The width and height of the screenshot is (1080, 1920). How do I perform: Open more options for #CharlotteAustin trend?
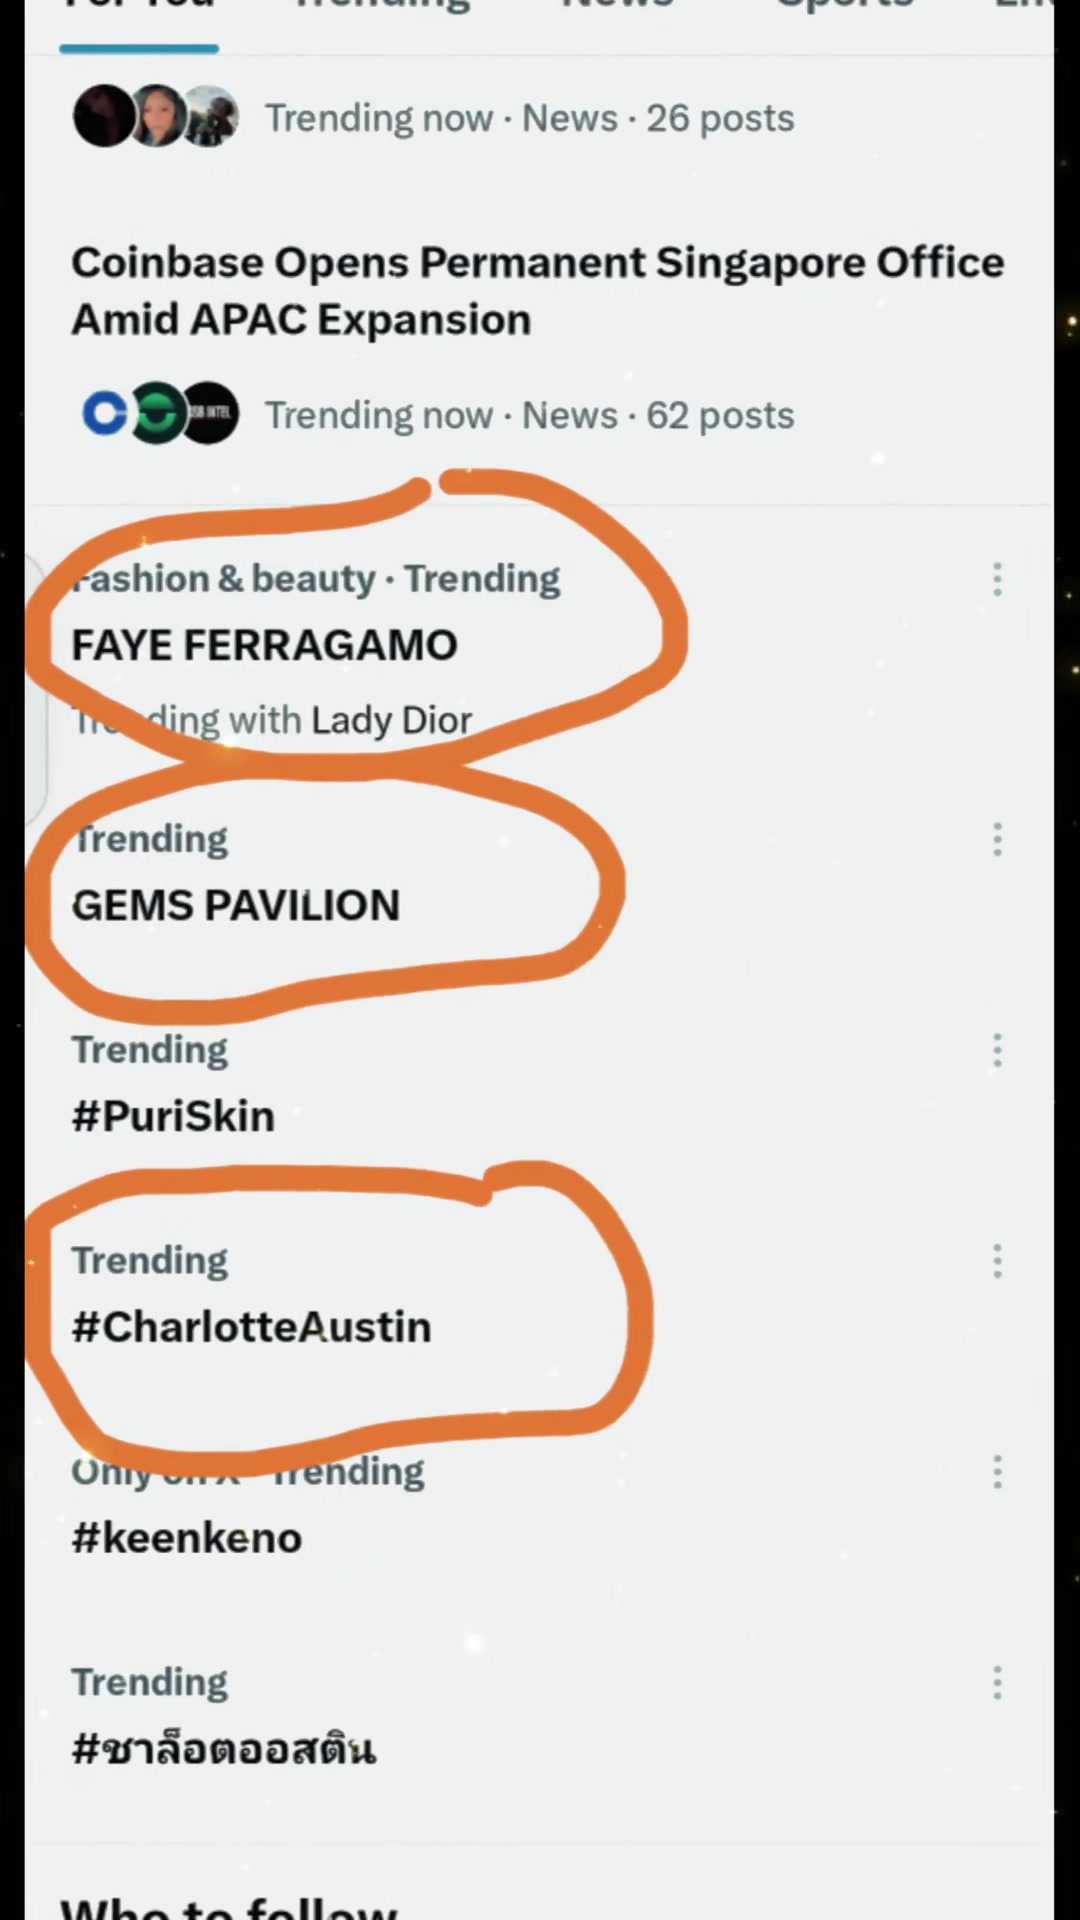[997, 1261]
